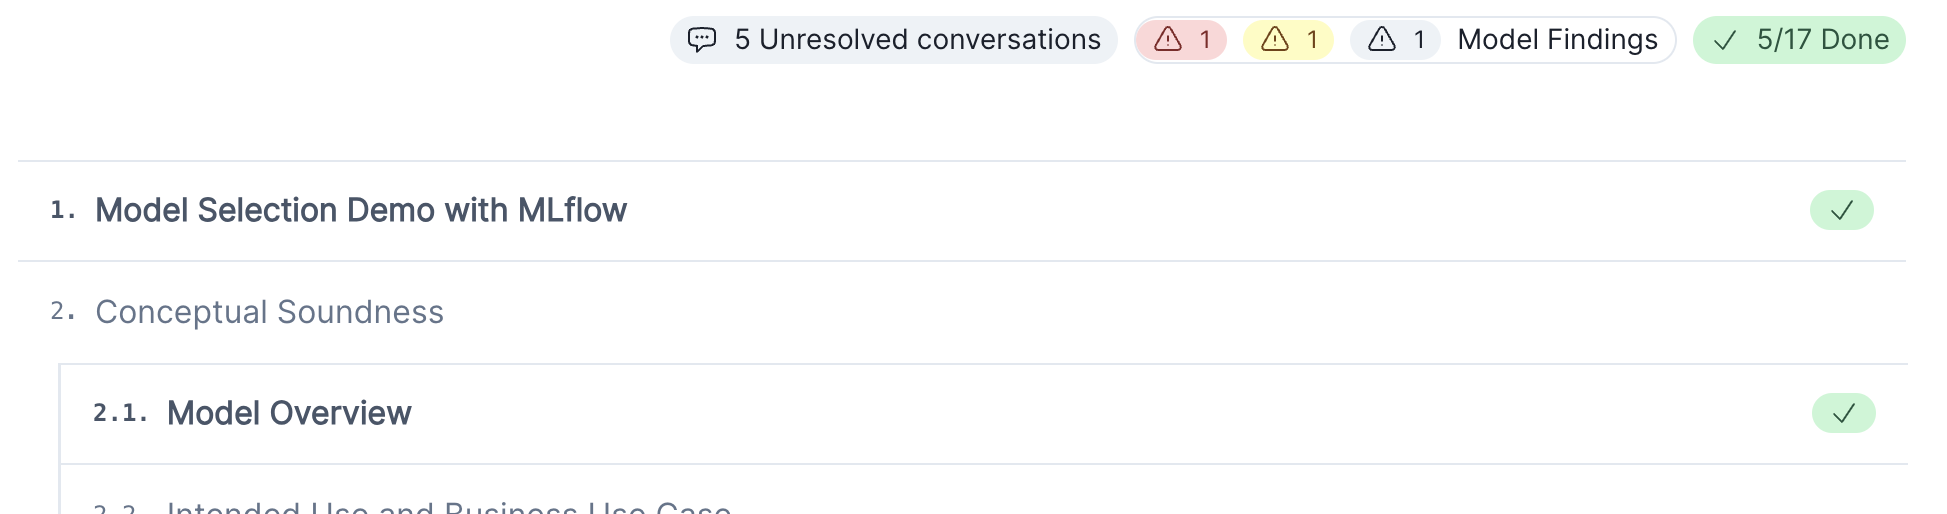1947x514 pixels.
Task: Click the count number in the yellow findings badge
Action: tap(1312, 40)
